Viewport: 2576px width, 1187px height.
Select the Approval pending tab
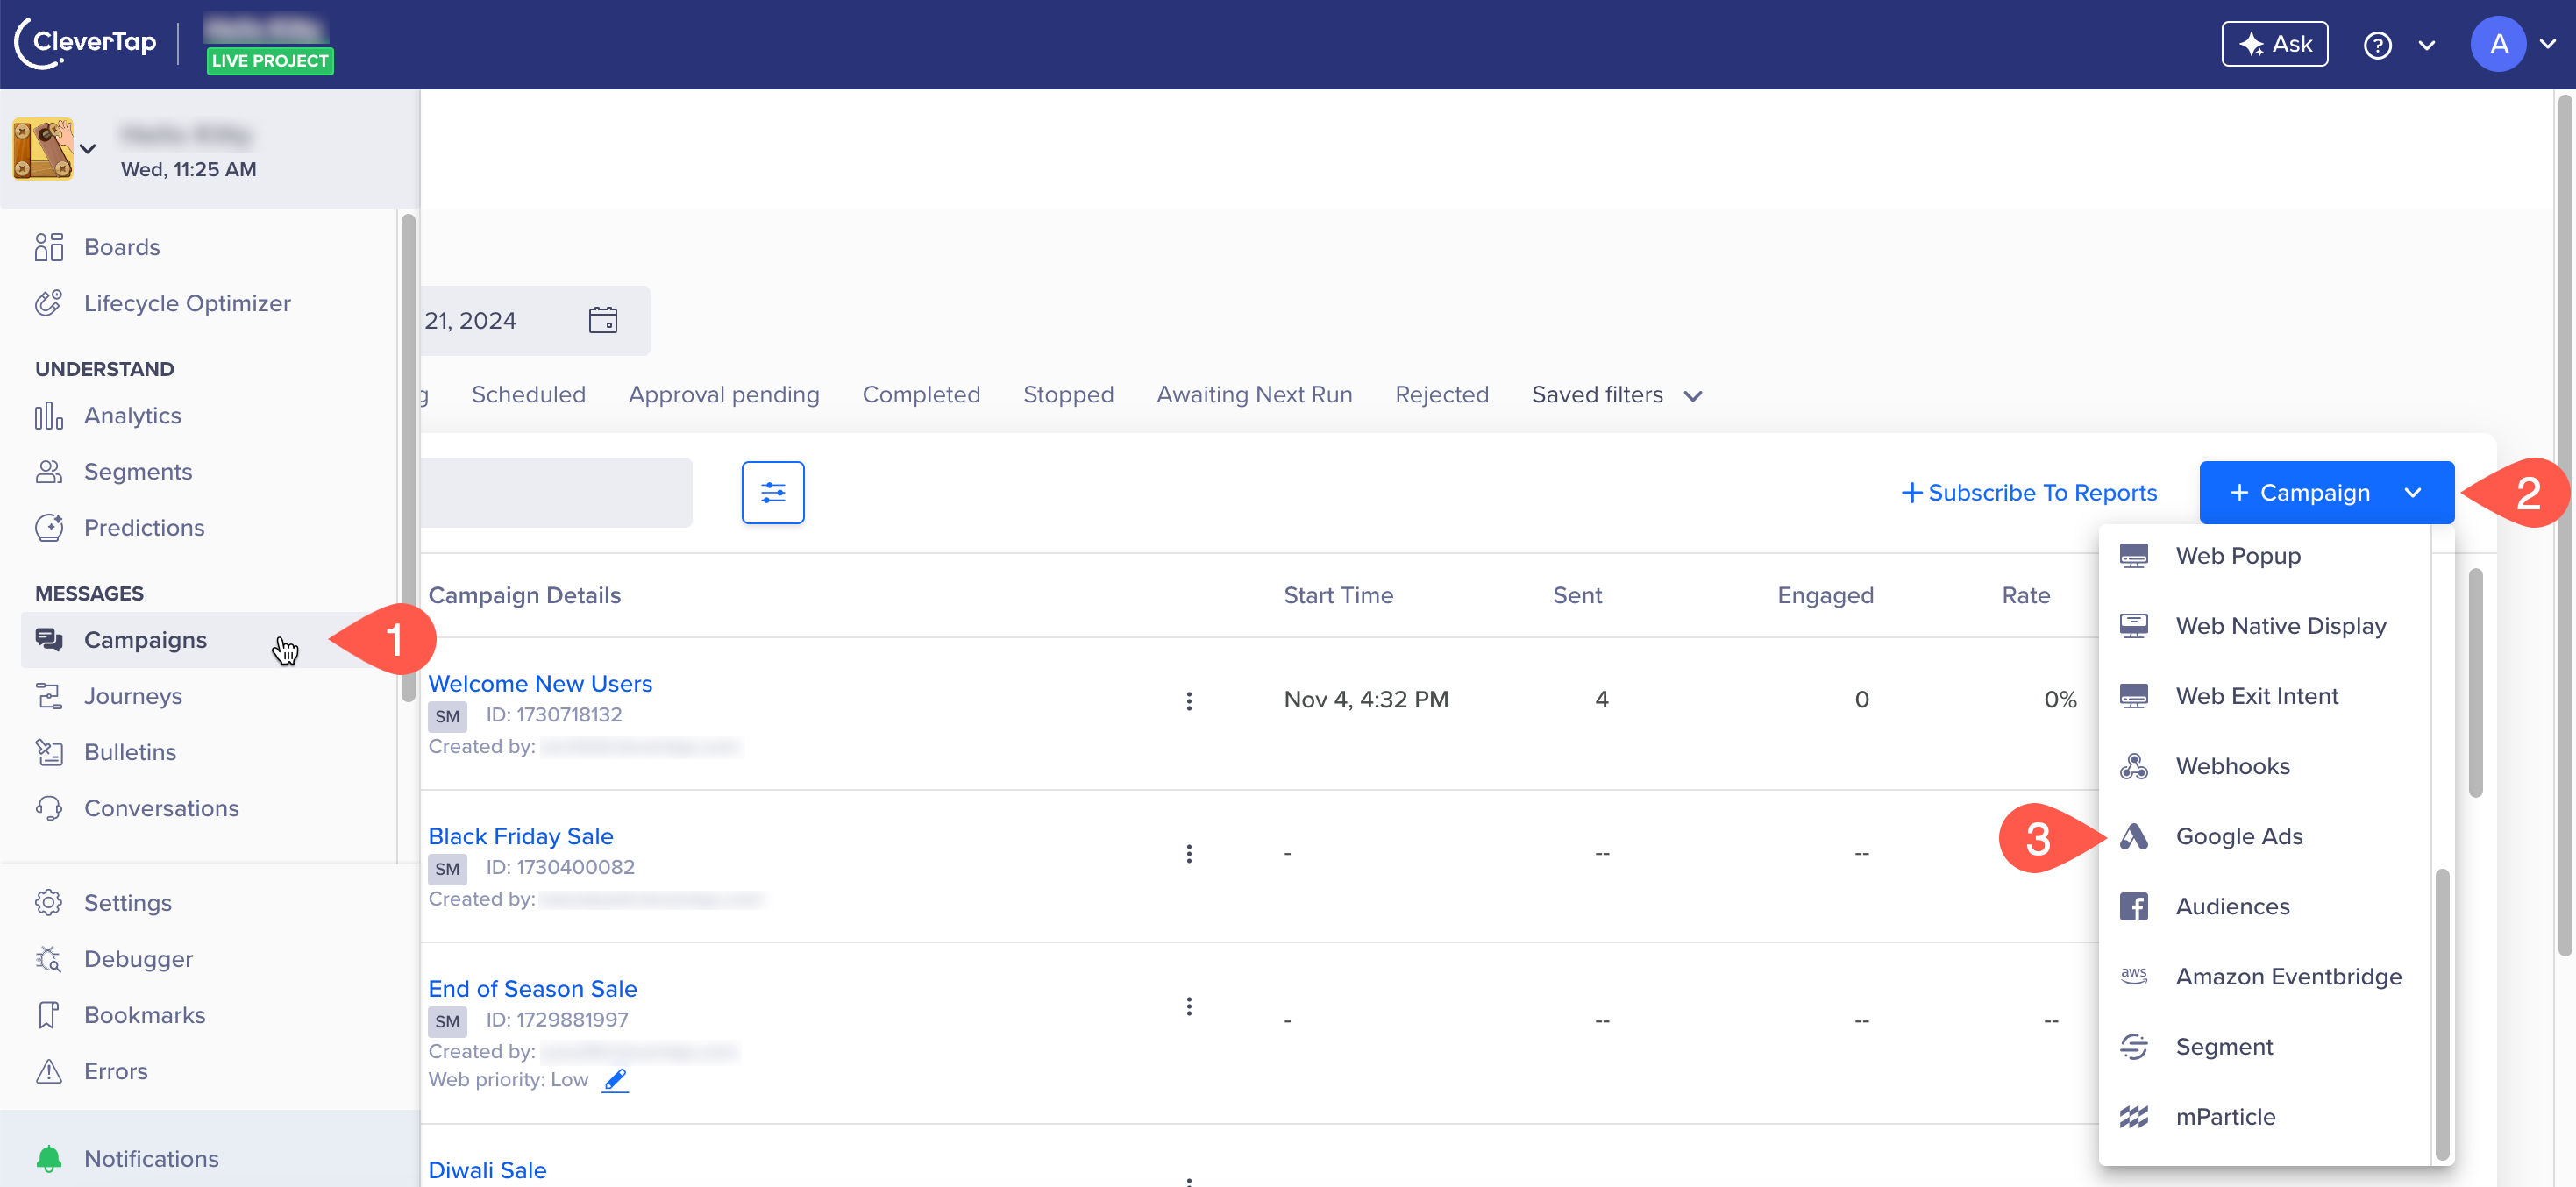click(x=724, y=394)
